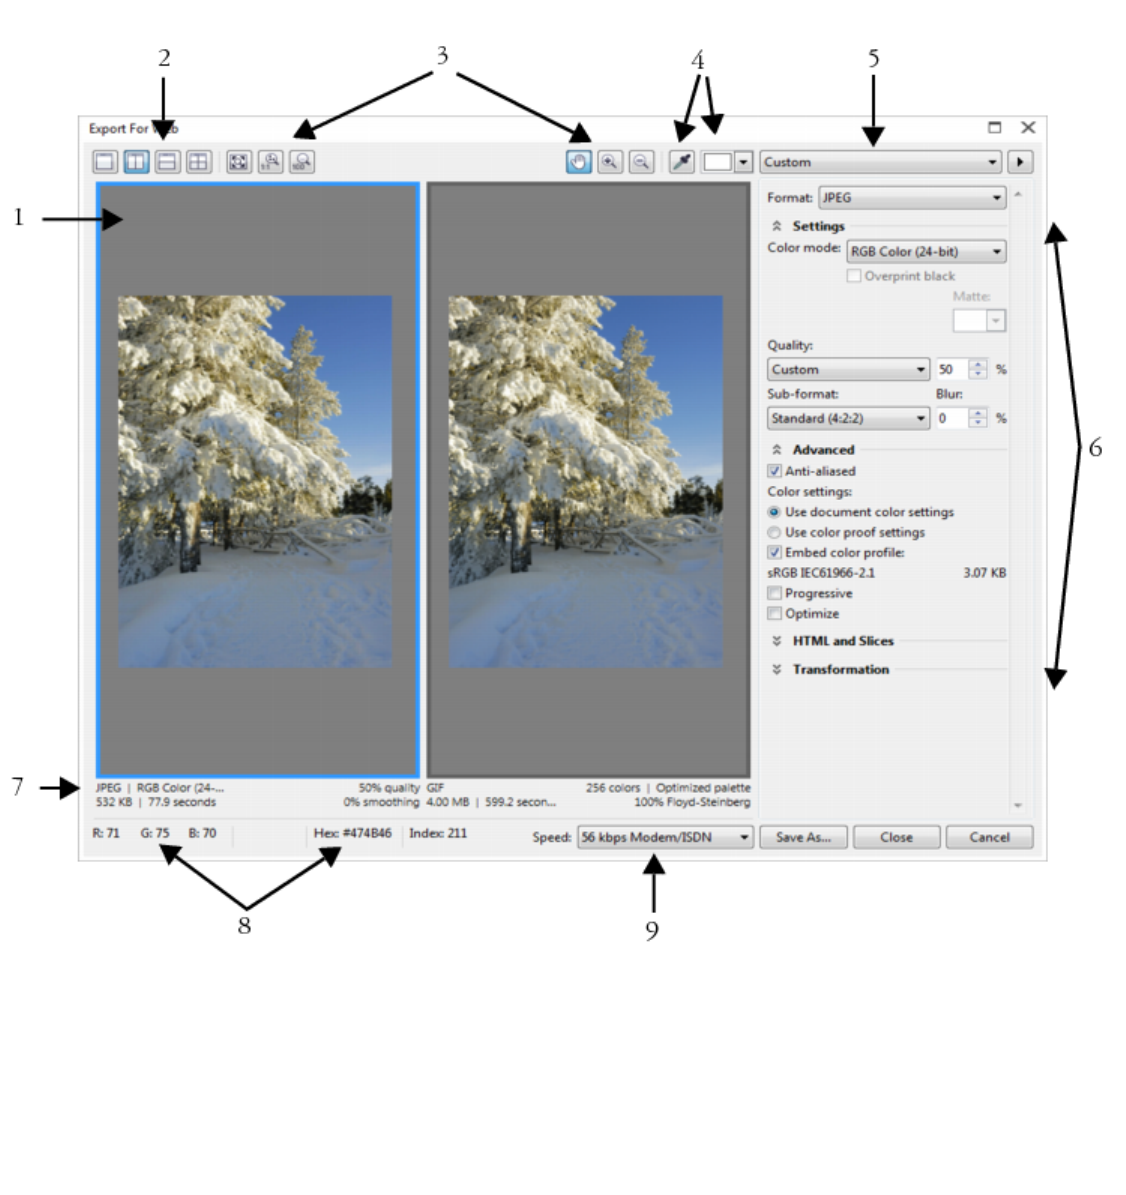
Task: Enable the Optimize checkbox
Action: tap(775, 614)
